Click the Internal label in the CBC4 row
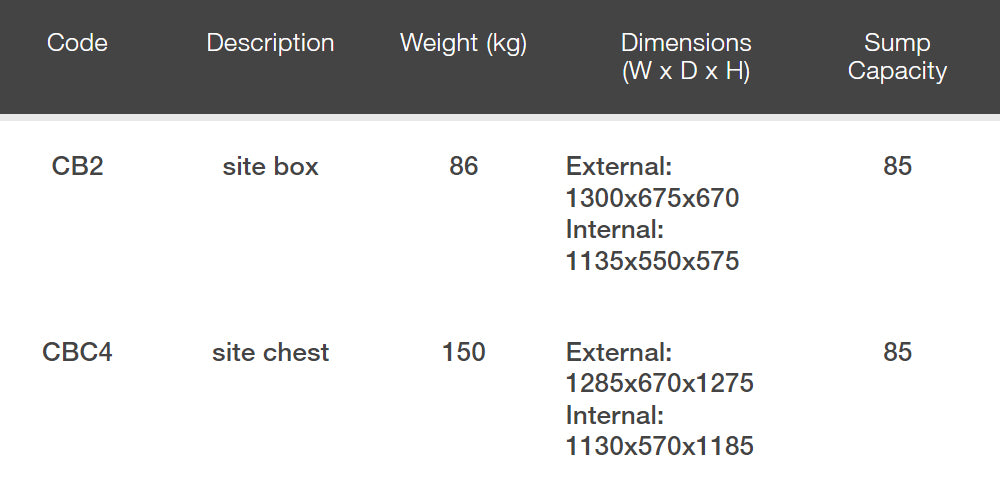 (x=615, y=415)
